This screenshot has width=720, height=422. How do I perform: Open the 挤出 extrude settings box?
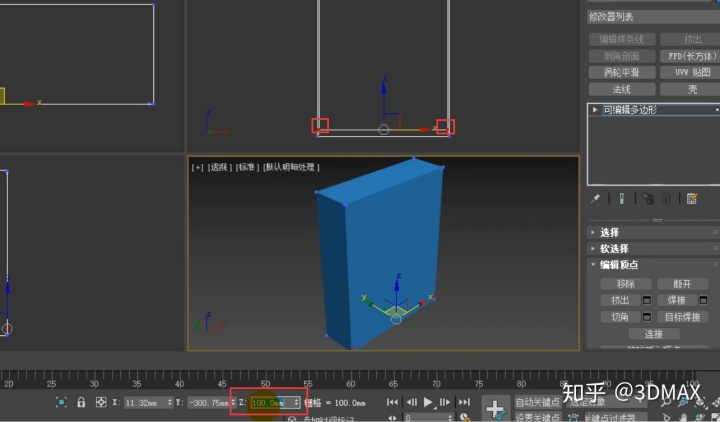click(647, 301)
